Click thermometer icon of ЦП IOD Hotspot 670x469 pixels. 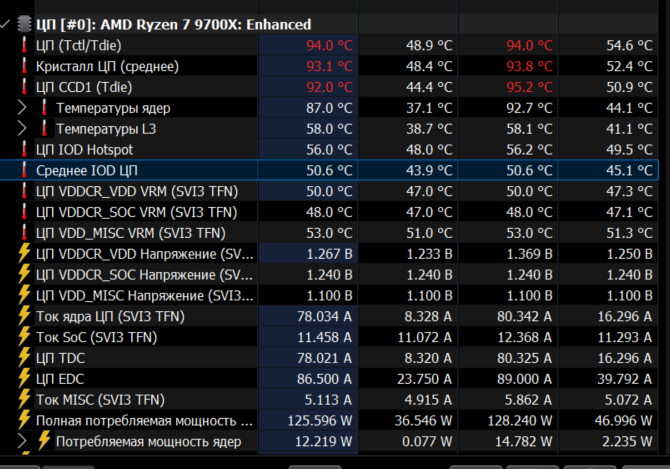point(24,149)
